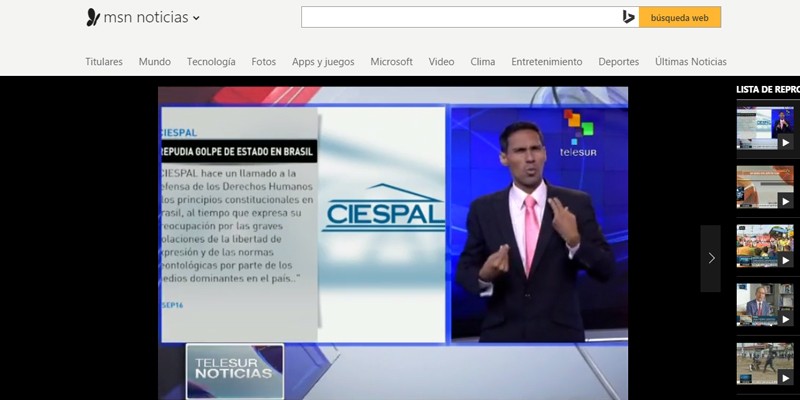Screen dimensions: 800x400
Task: Open the Titulares section
Action: [104, 61]
